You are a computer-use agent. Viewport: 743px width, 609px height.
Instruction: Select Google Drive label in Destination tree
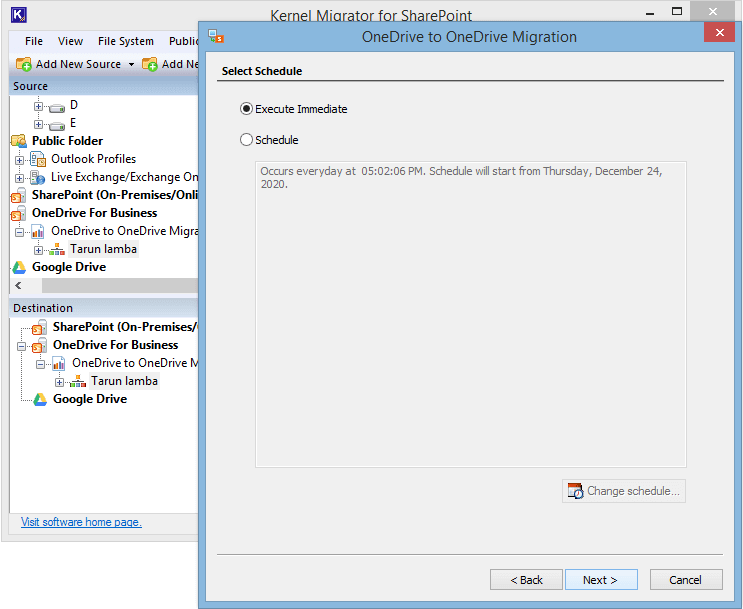click(x=90, y=399)
